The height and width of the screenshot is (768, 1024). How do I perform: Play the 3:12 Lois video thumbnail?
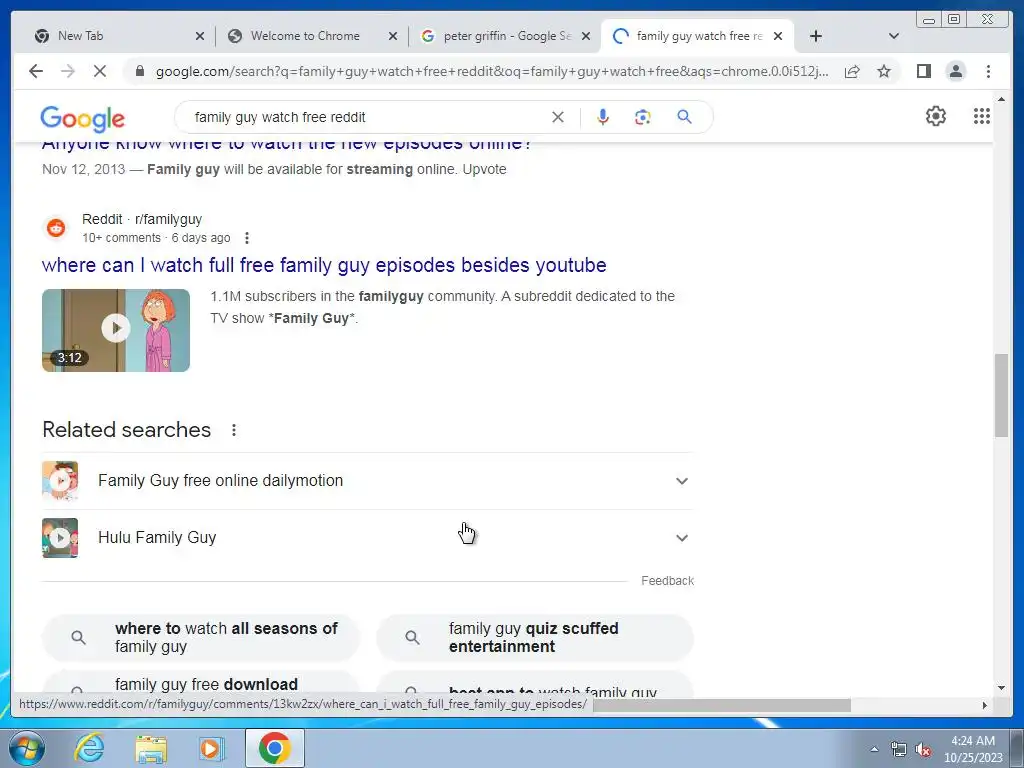[116, 330]
